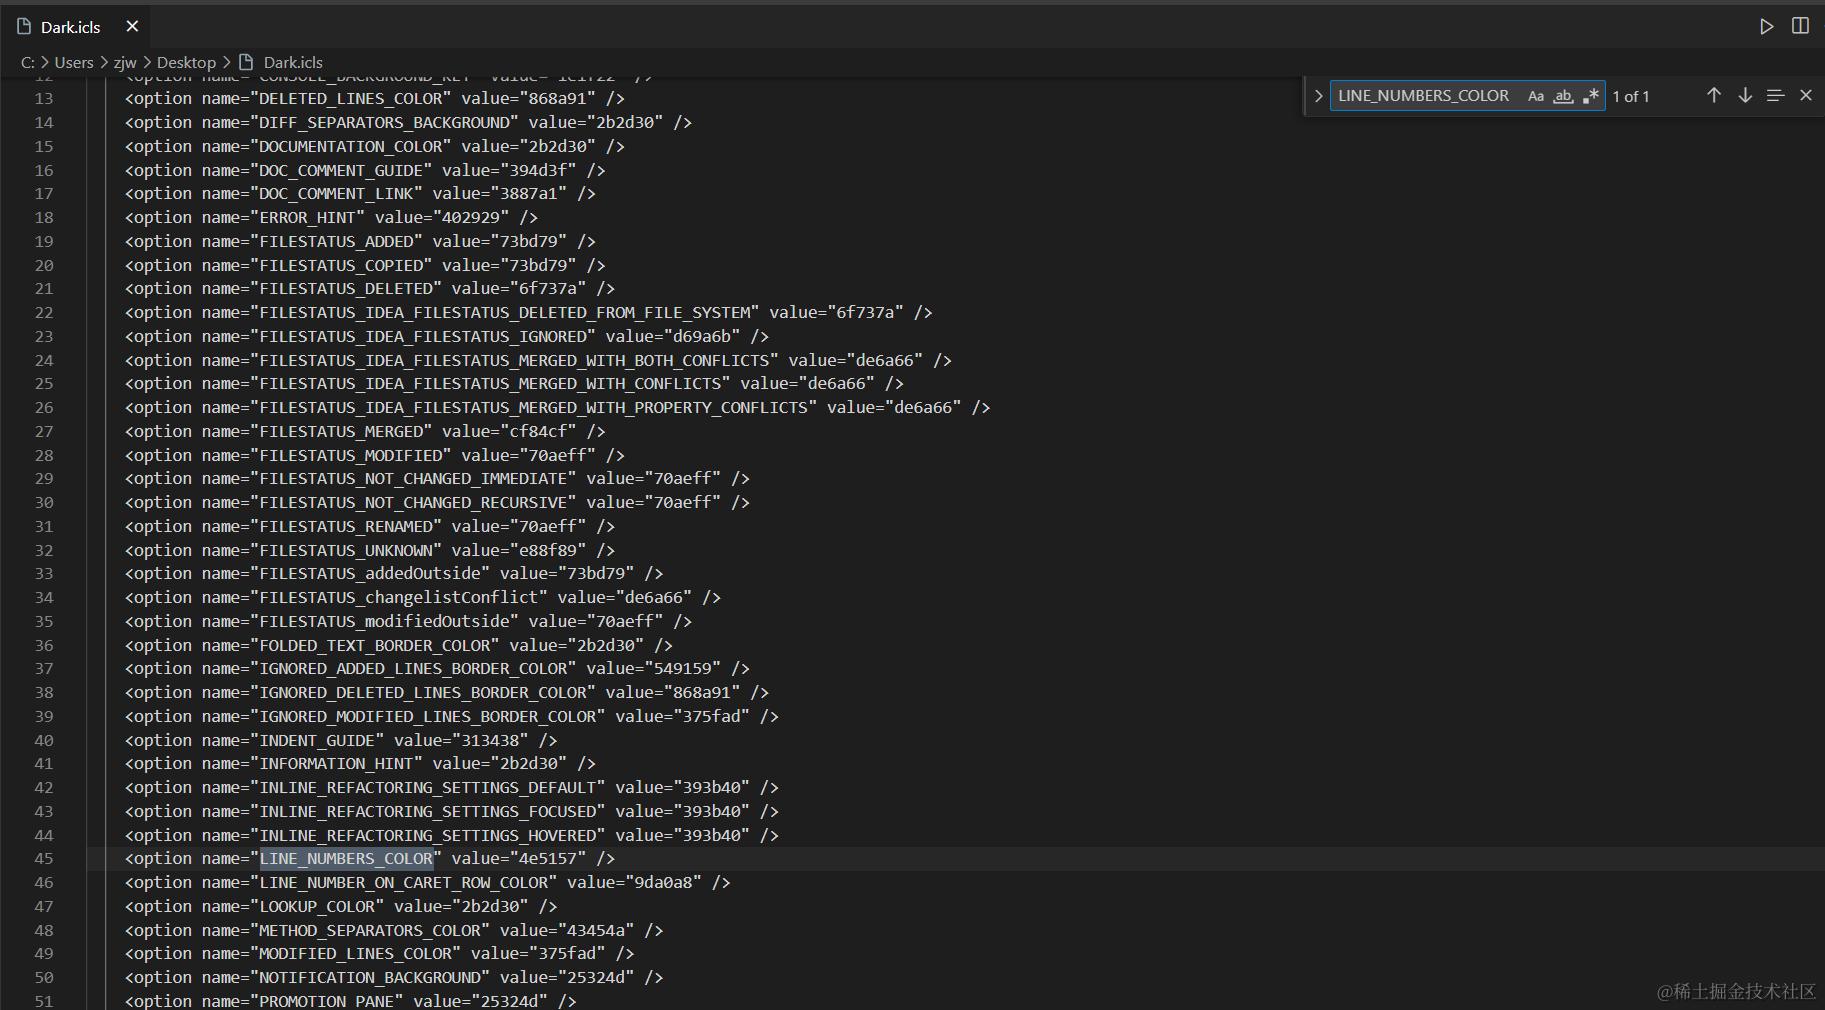Click FILESTATUS_ADDED option name
This screenshot has height=1010, width=1825.
[336, 241]
